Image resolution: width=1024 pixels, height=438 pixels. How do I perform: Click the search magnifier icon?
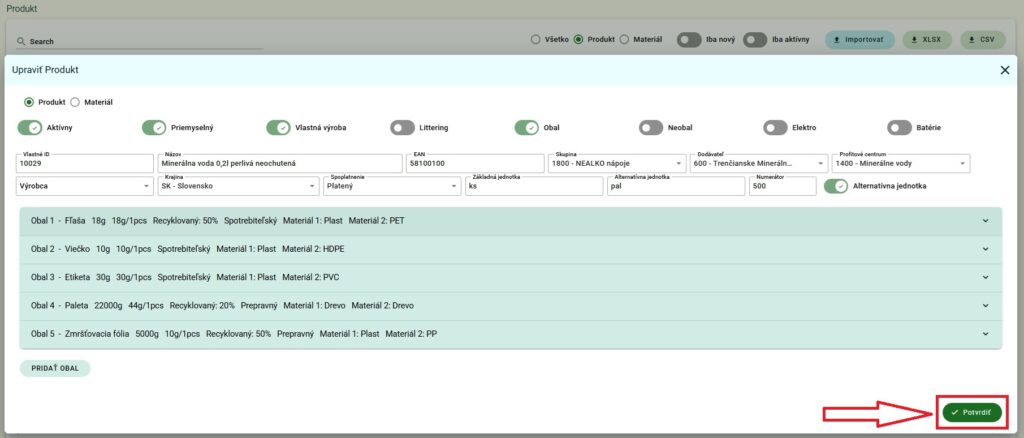coord(21,41)
